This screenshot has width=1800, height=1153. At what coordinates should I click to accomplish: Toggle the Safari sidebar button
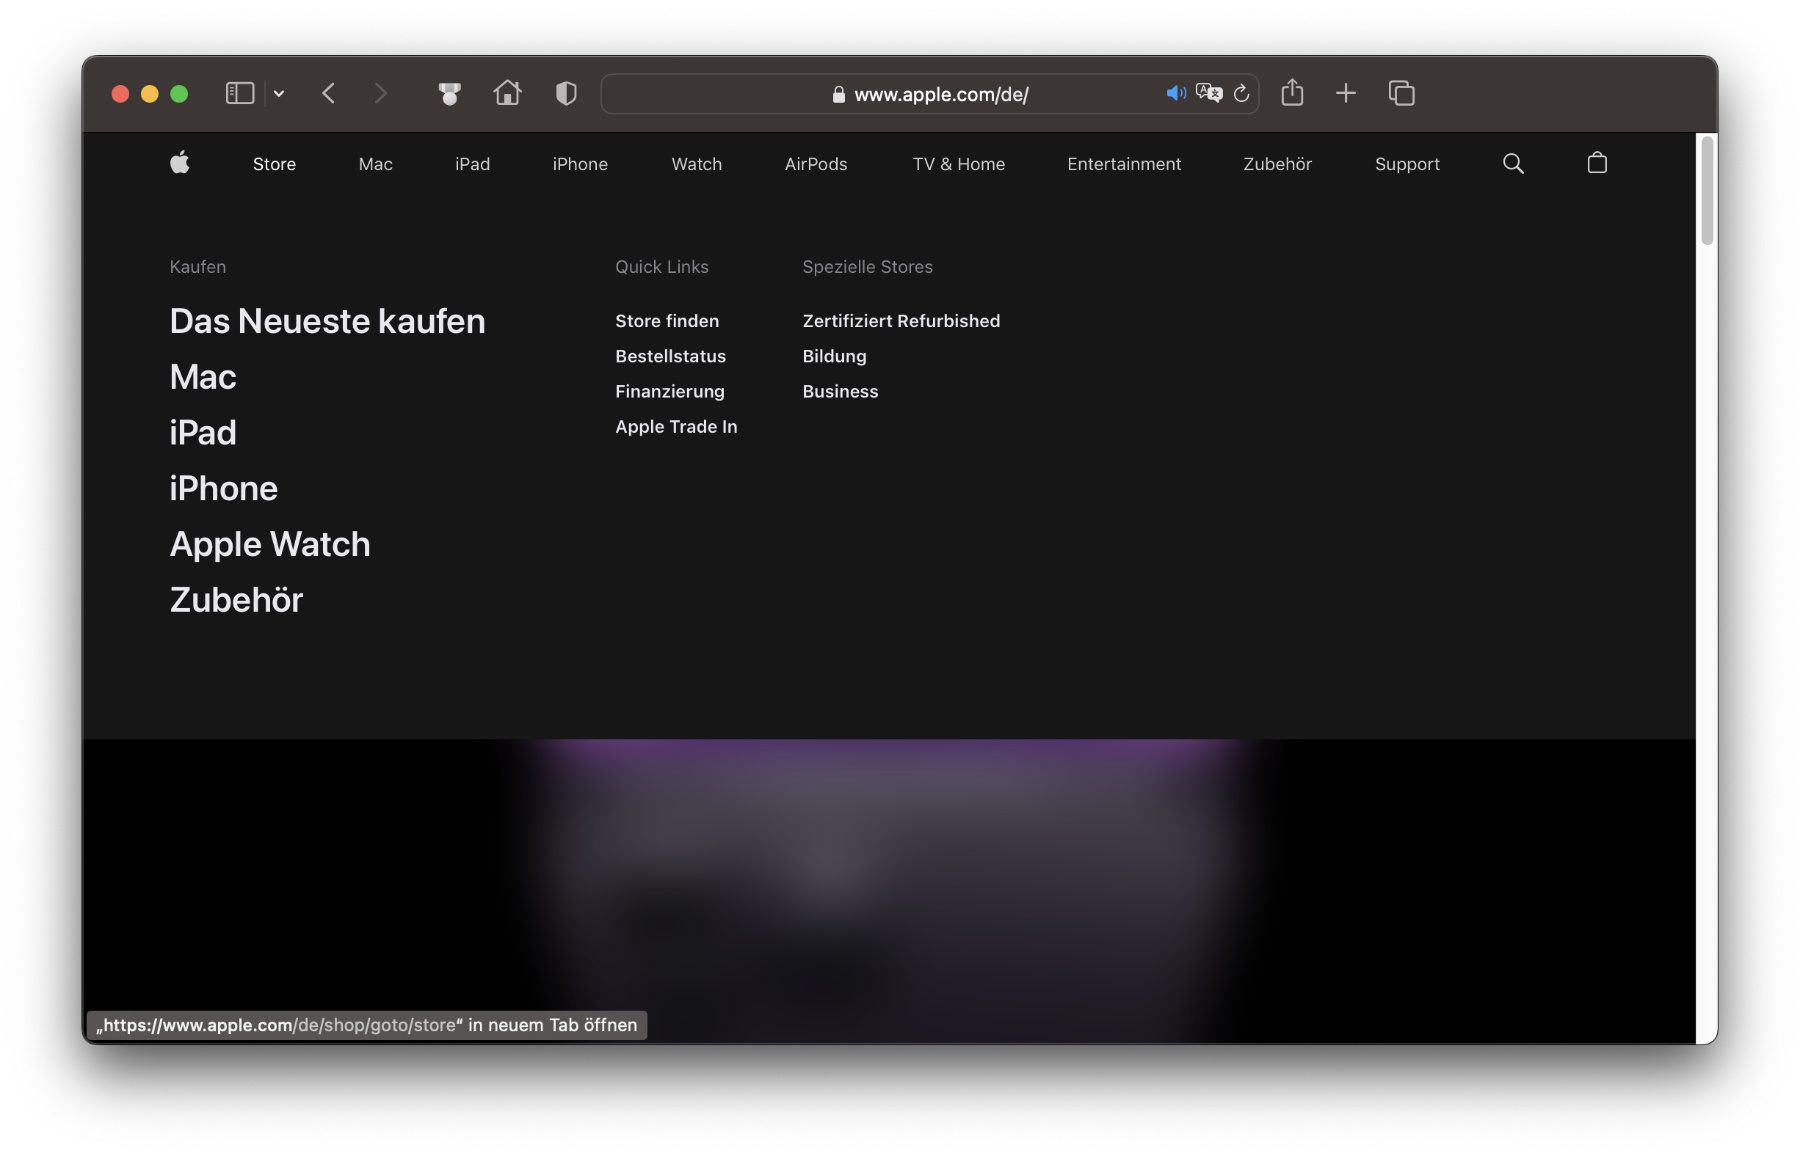[x=240, y=93]
